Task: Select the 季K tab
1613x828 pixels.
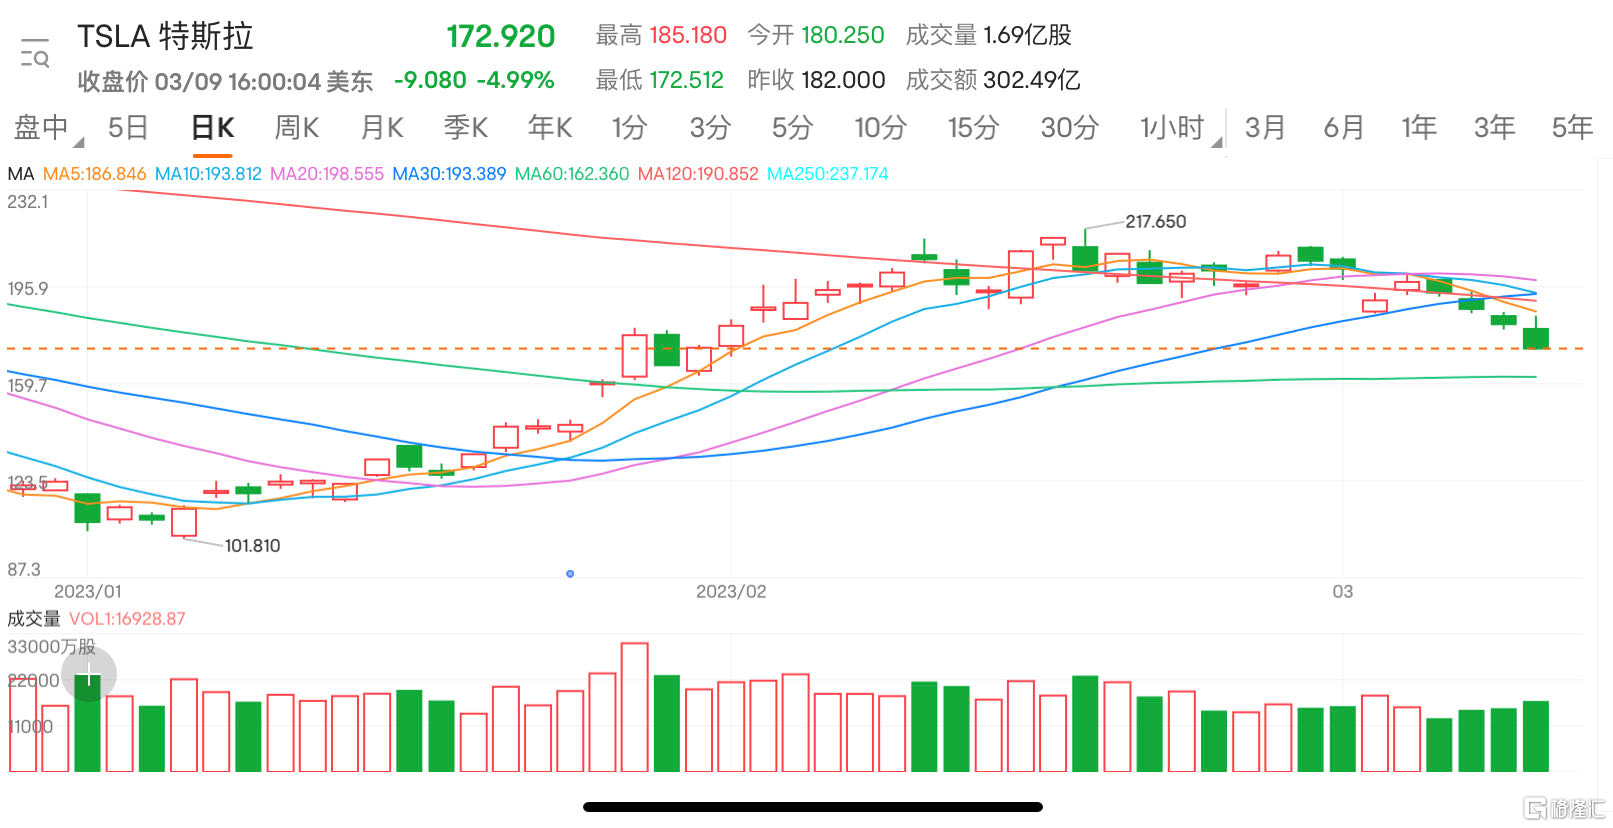Action: point(466,128)
